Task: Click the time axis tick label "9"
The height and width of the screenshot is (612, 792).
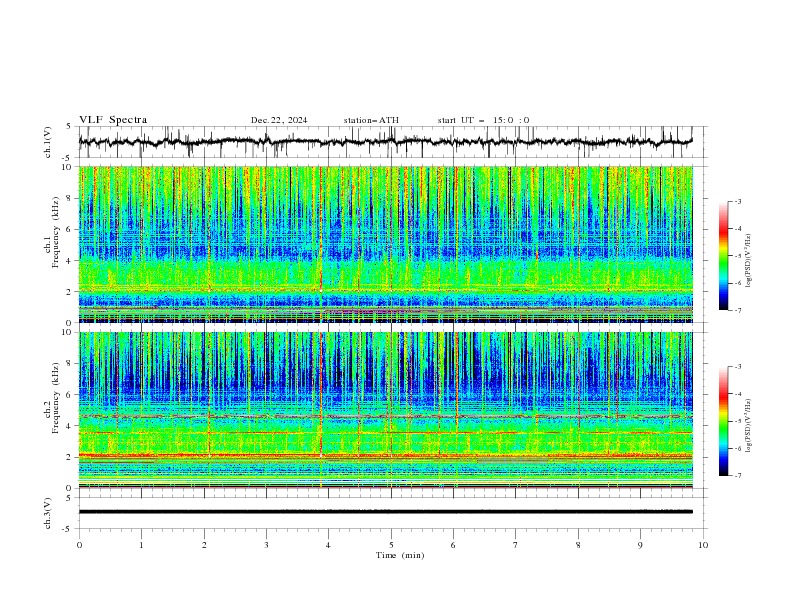Action: click(x=640, y=545)
